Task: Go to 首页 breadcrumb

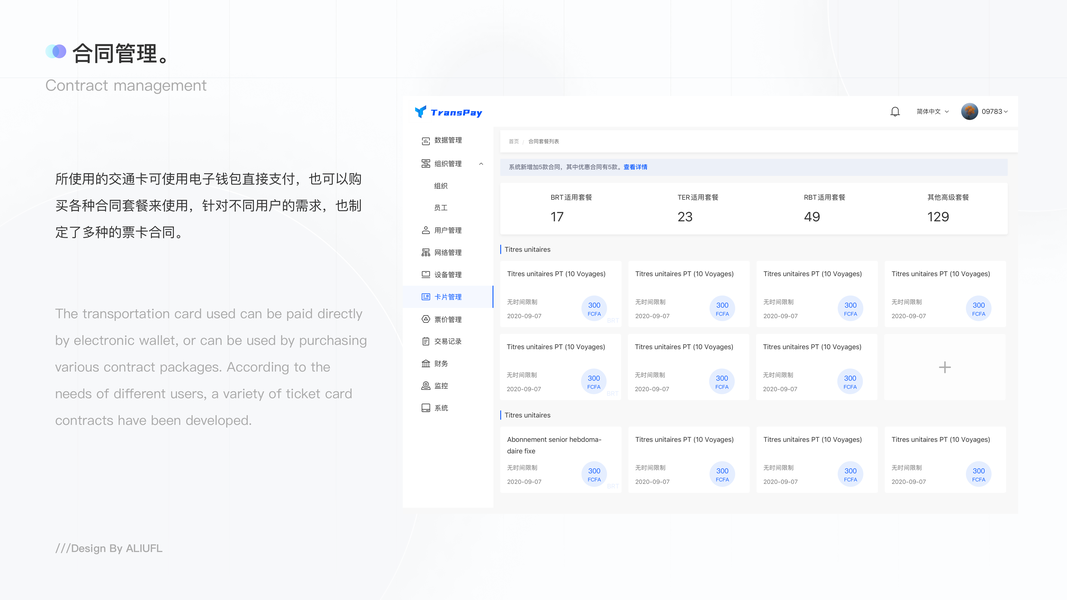Action: coord(514,141)
